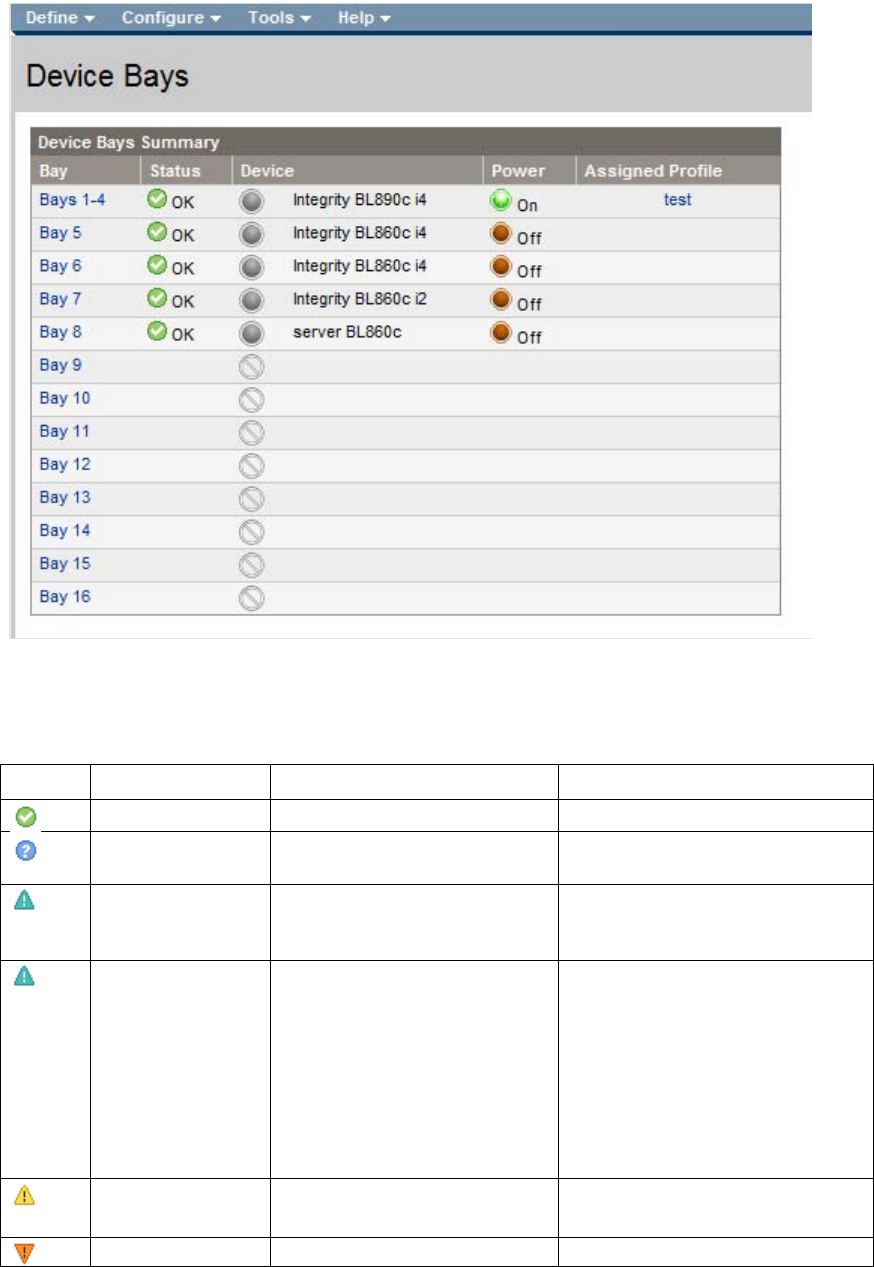
Task: Click the Assigned Profile column header
Action: (x=653, y=171)
